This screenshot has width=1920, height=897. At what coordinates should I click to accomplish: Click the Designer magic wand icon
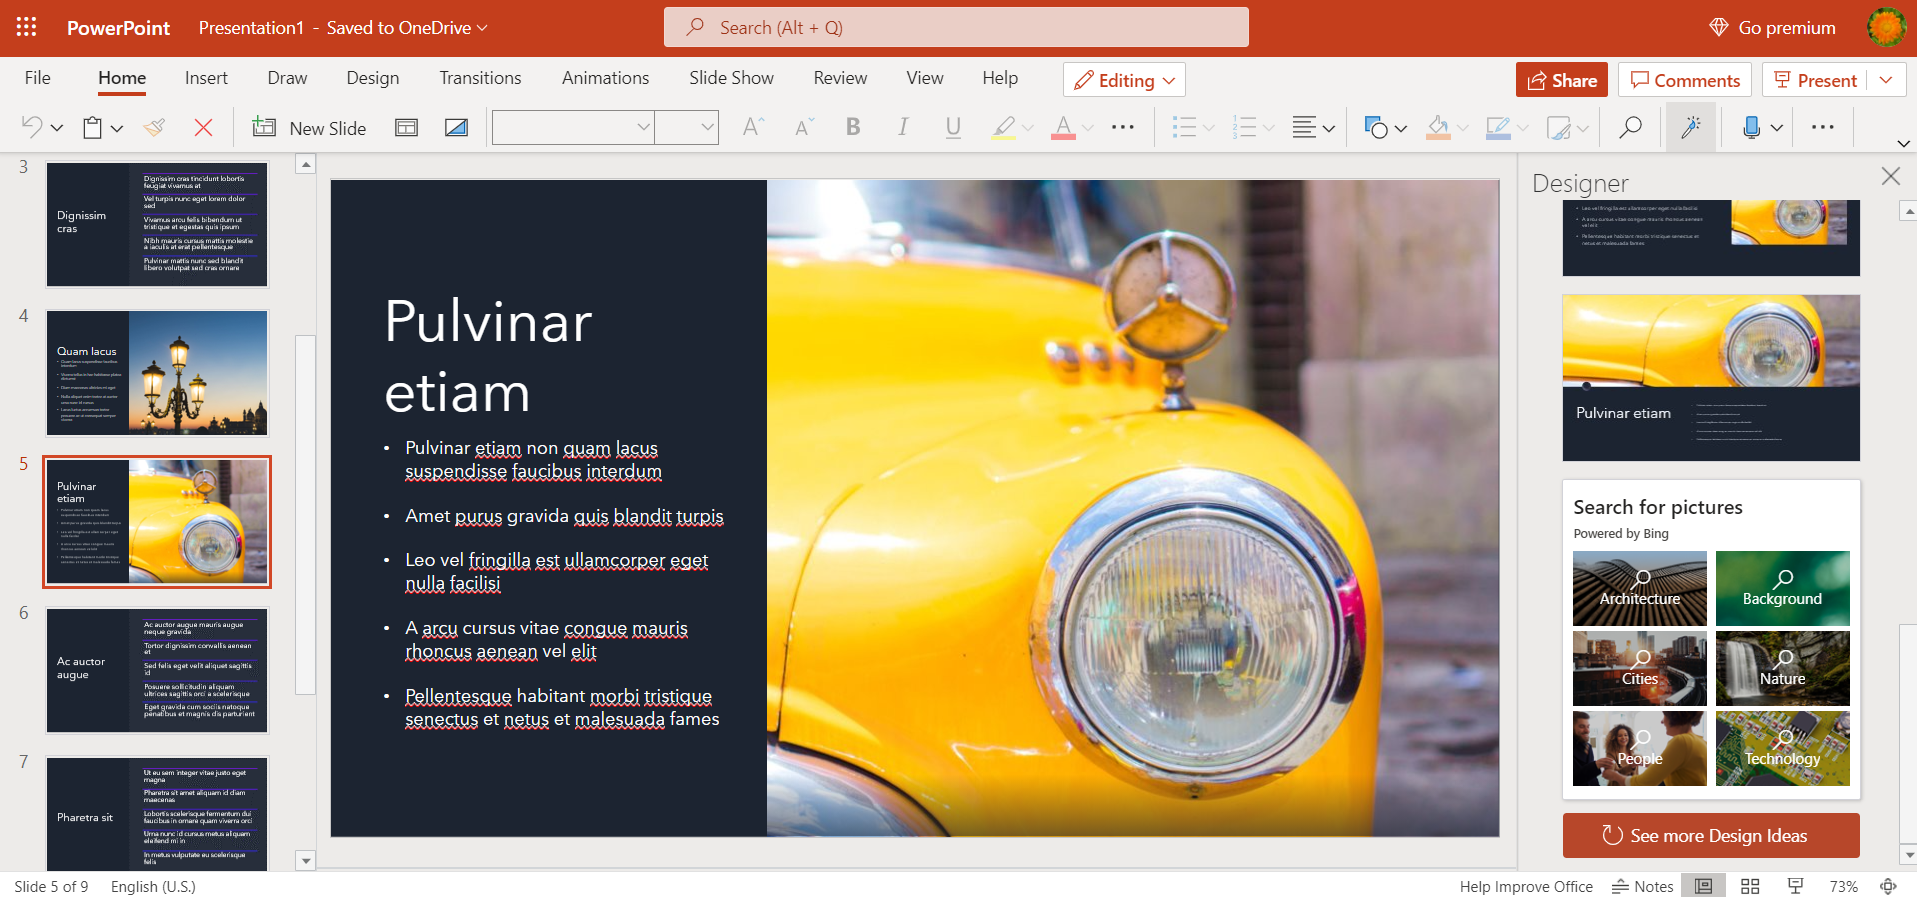point(1690,128)
